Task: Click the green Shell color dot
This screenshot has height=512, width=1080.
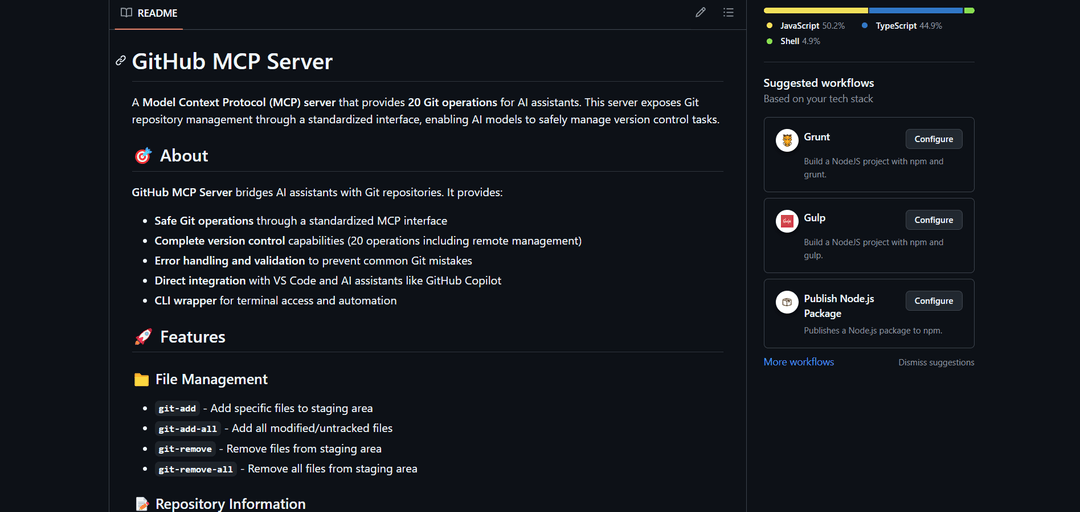Action: point(769,41)
